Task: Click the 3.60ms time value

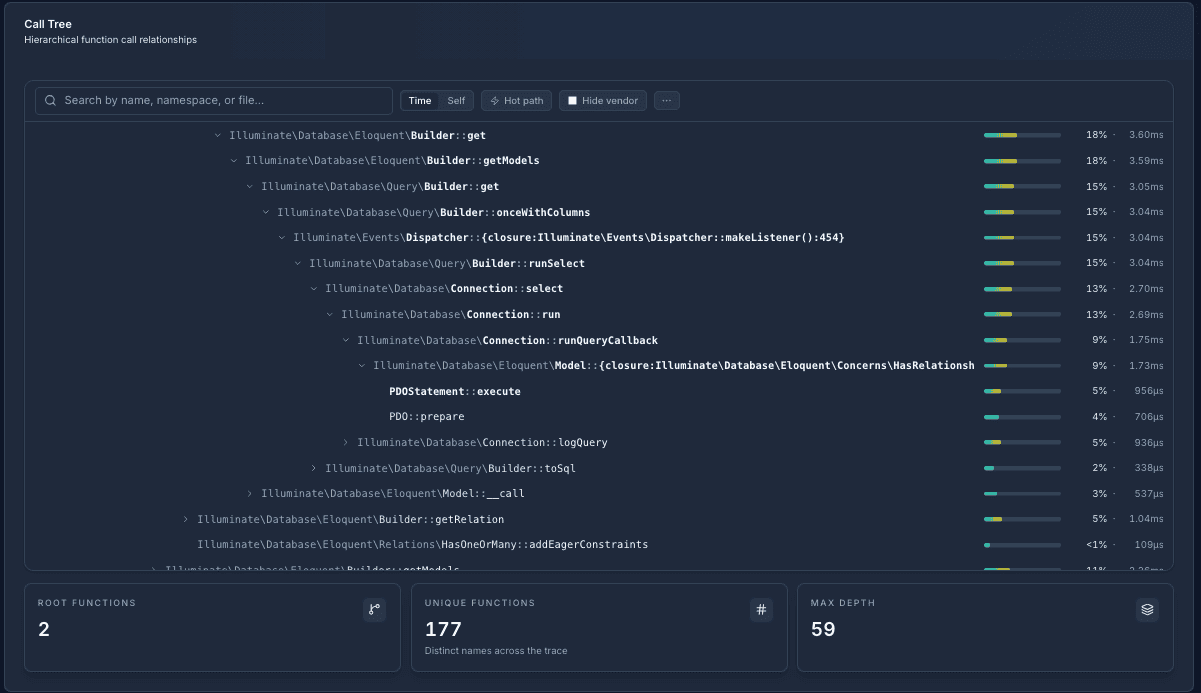Action: click(1146, 135)
